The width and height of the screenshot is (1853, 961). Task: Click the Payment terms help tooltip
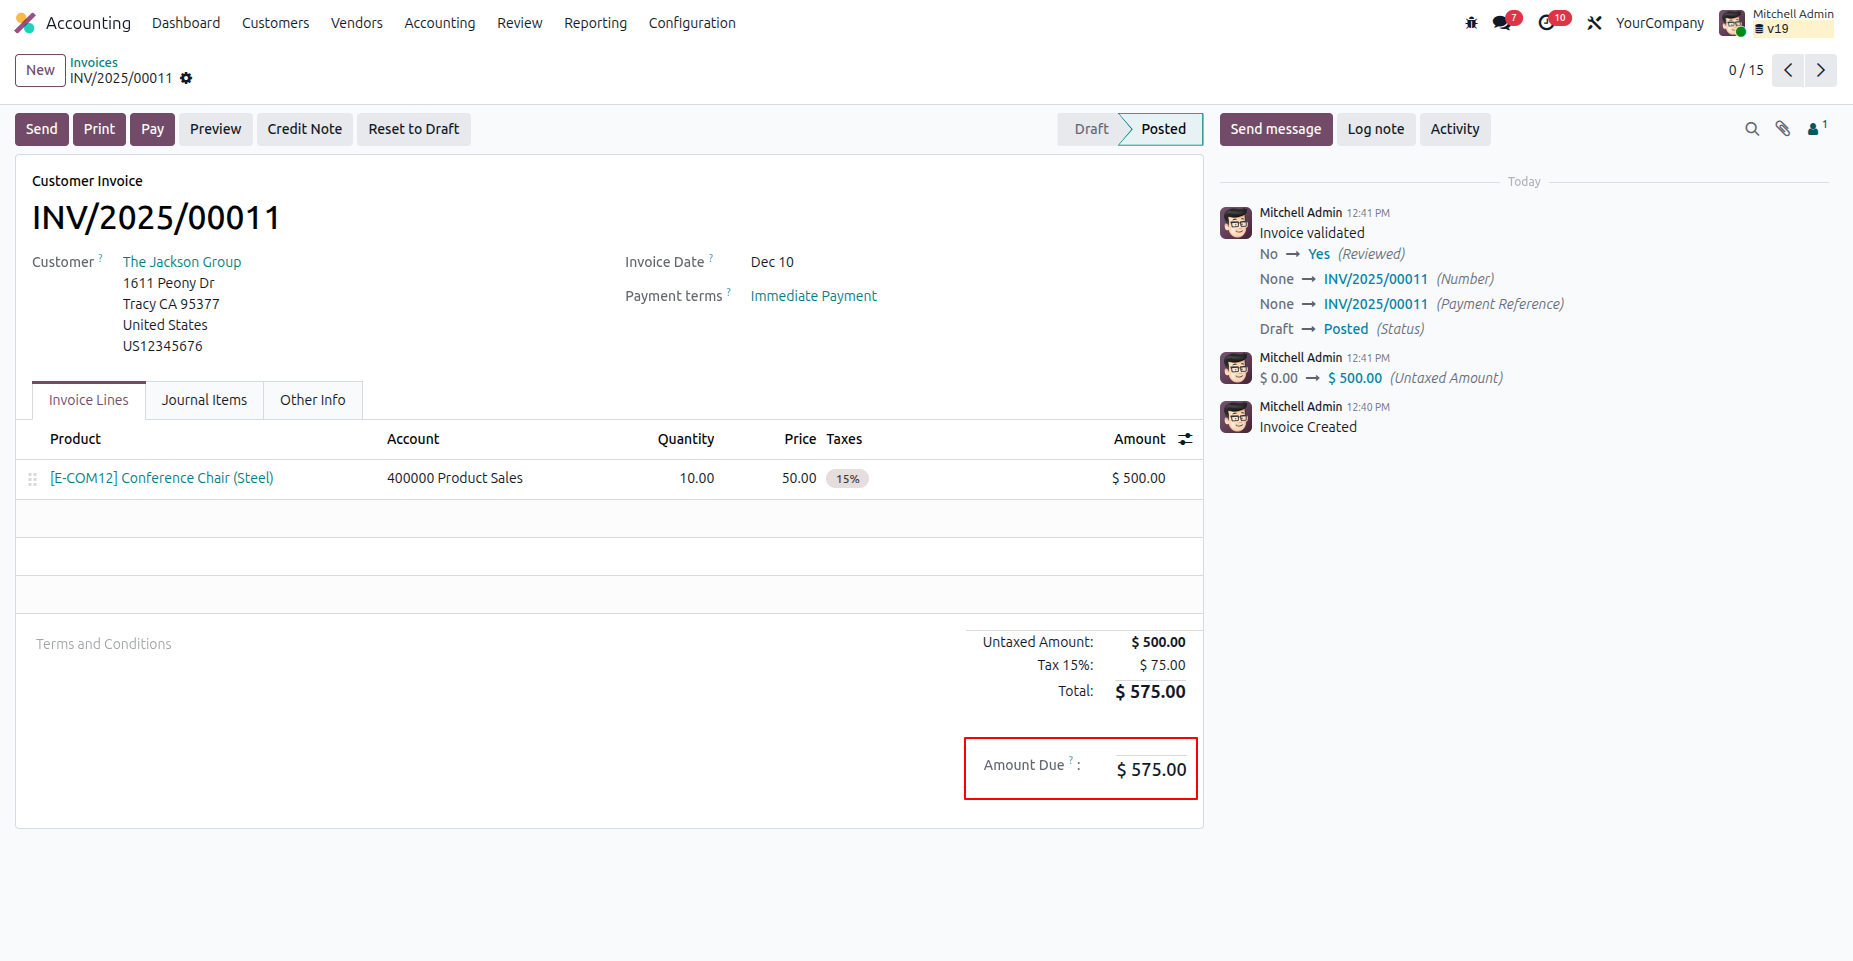[x=729, y=291]
